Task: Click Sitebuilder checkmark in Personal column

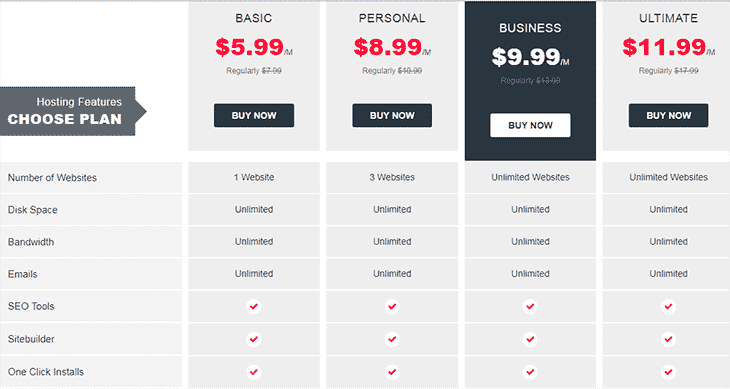Action: (392, 339)
